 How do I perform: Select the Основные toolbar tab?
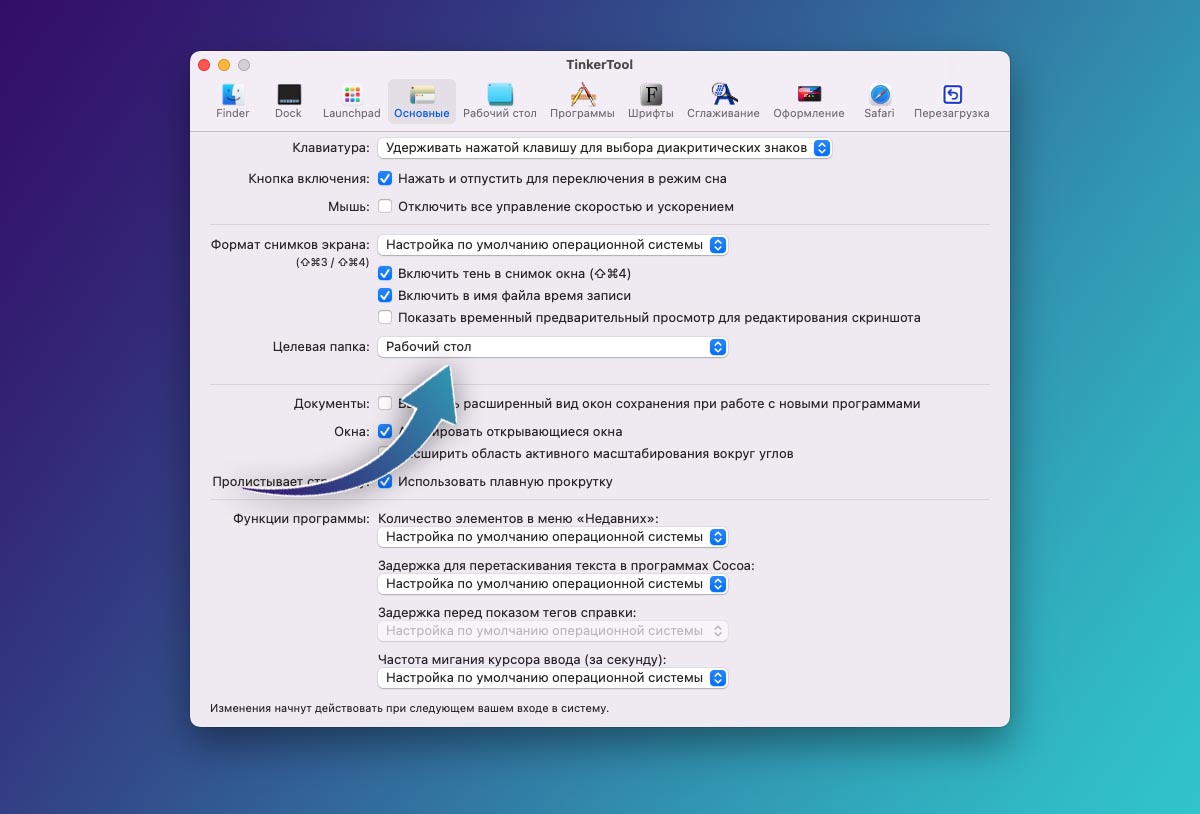[422, 101]
